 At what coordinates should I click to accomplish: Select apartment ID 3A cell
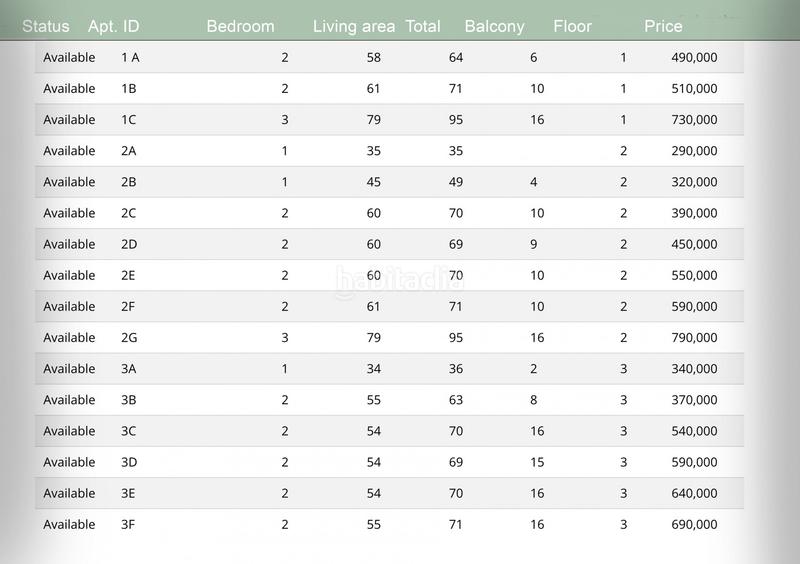click(129, 369)
